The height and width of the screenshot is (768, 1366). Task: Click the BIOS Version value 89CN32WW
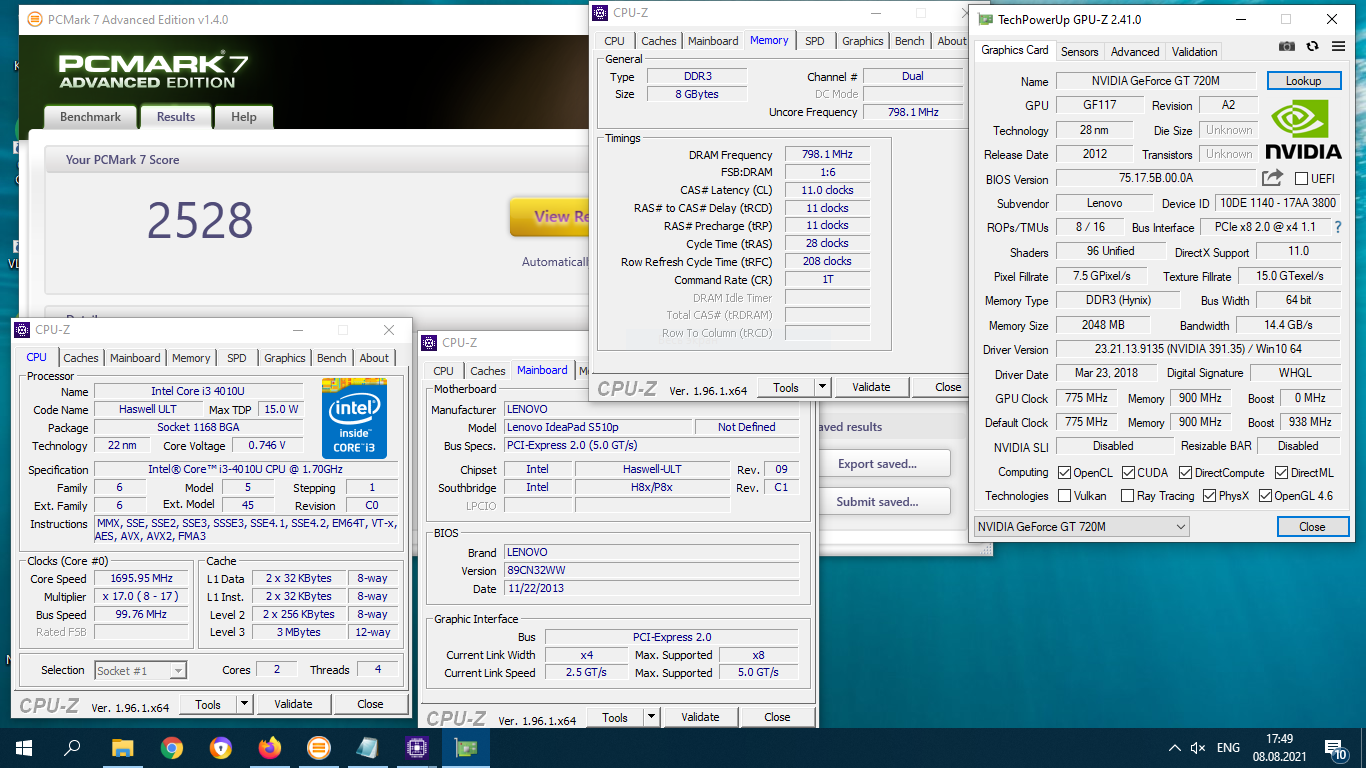652,570
